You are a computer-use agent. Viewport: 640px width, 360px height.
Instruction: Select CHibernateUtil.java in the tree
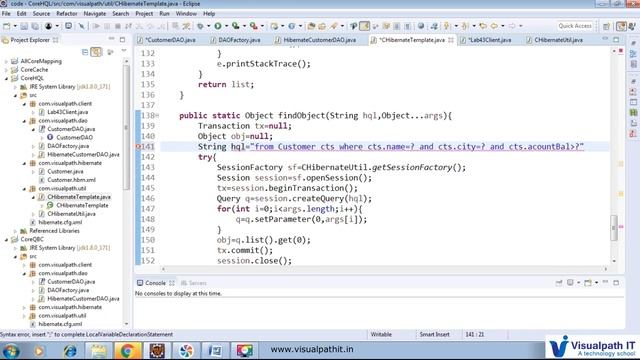tap(71, 214)
